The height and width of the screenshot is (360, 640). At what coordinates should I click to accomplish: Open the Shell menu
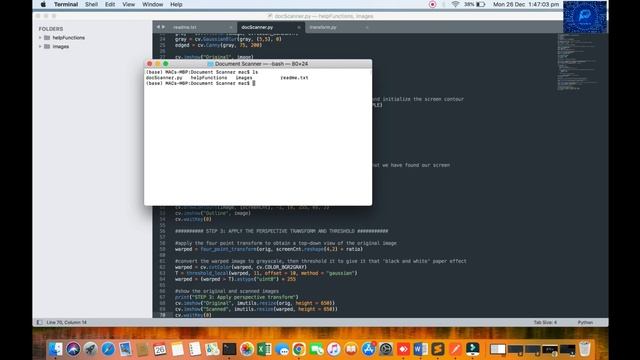pos(91,4)
